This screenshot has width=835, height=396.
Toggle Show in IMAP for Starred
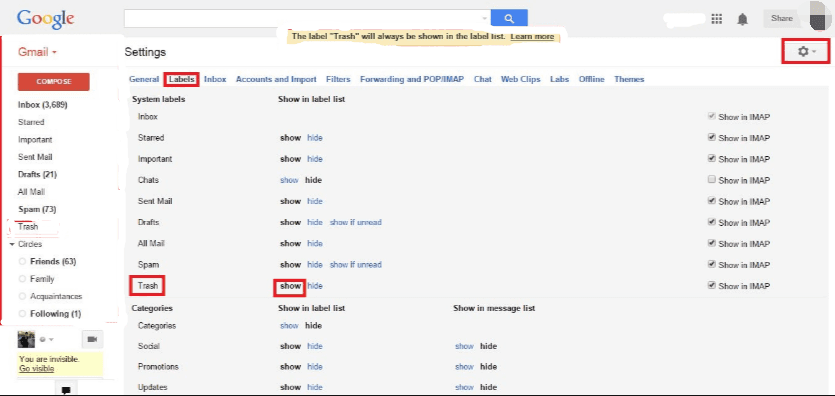coord(711,137)
